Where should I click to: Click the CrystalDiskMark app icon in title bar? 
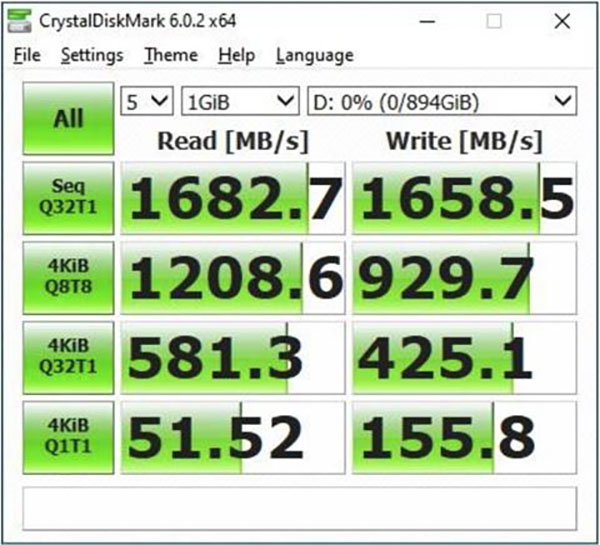pos(21,19)
